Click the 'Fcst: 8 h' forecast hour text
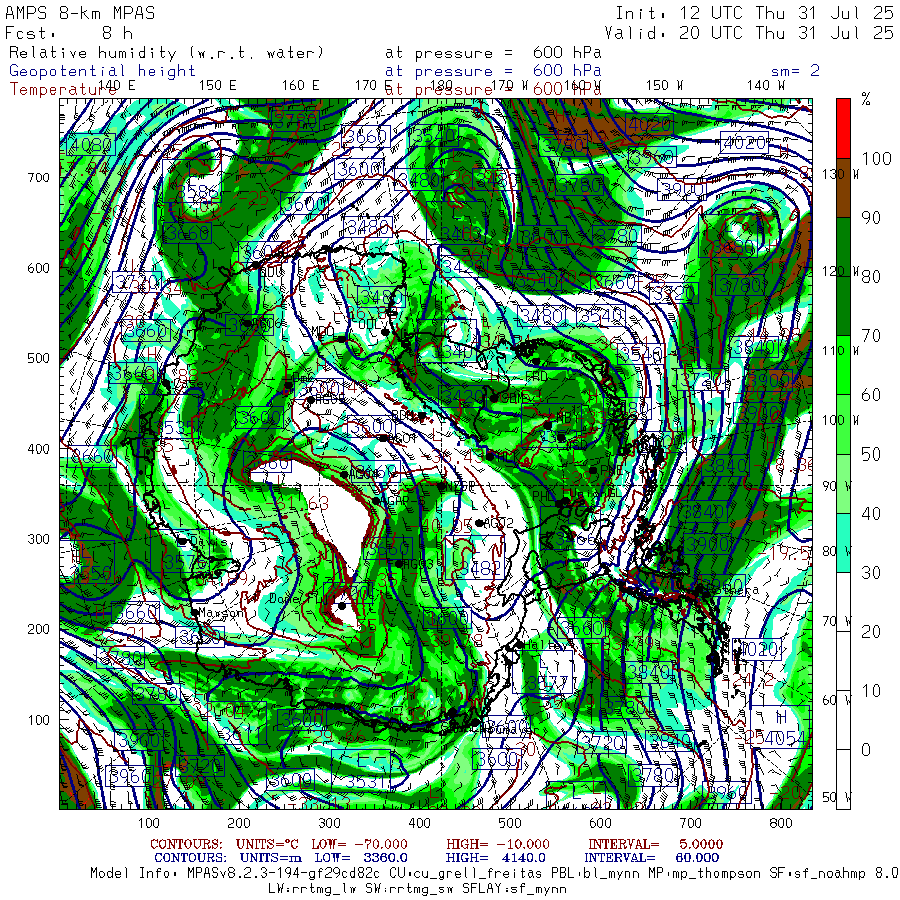This screenshot has height=900, width=900. coord(69,33)
